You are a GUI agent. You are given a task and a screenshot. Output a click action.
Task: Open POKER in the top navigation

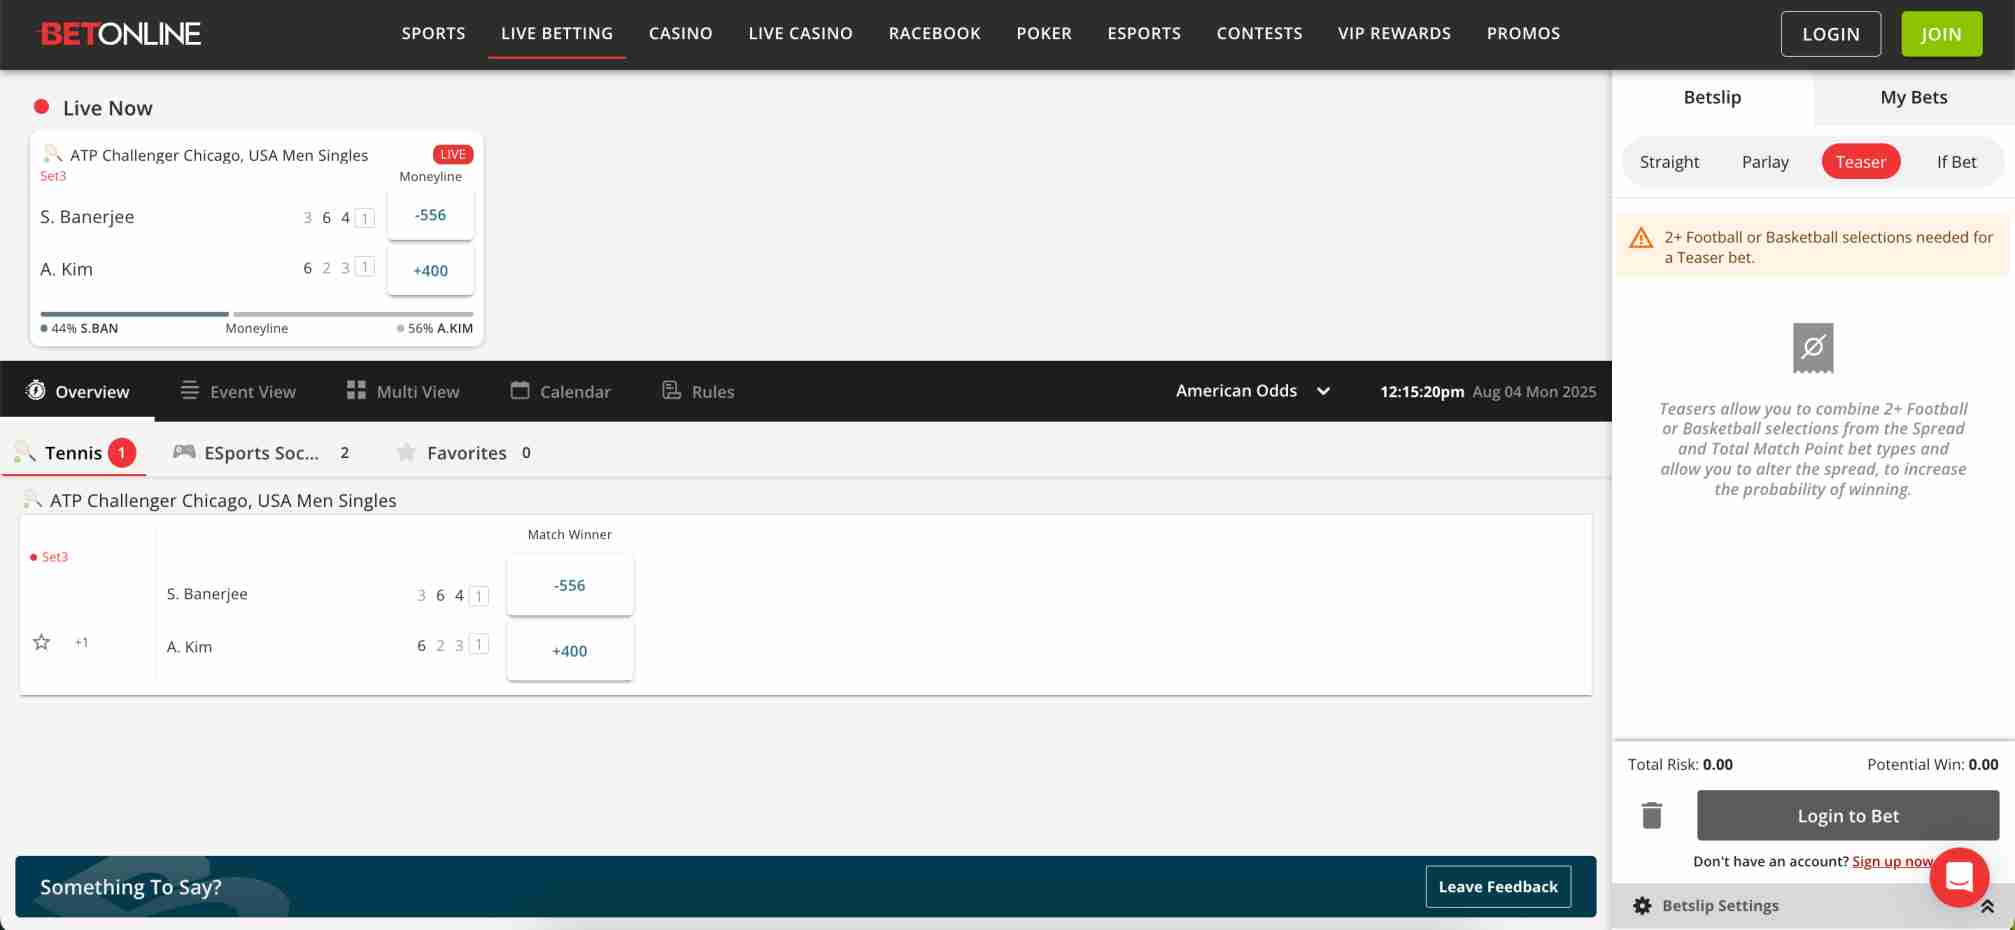tap(1044, 33)
